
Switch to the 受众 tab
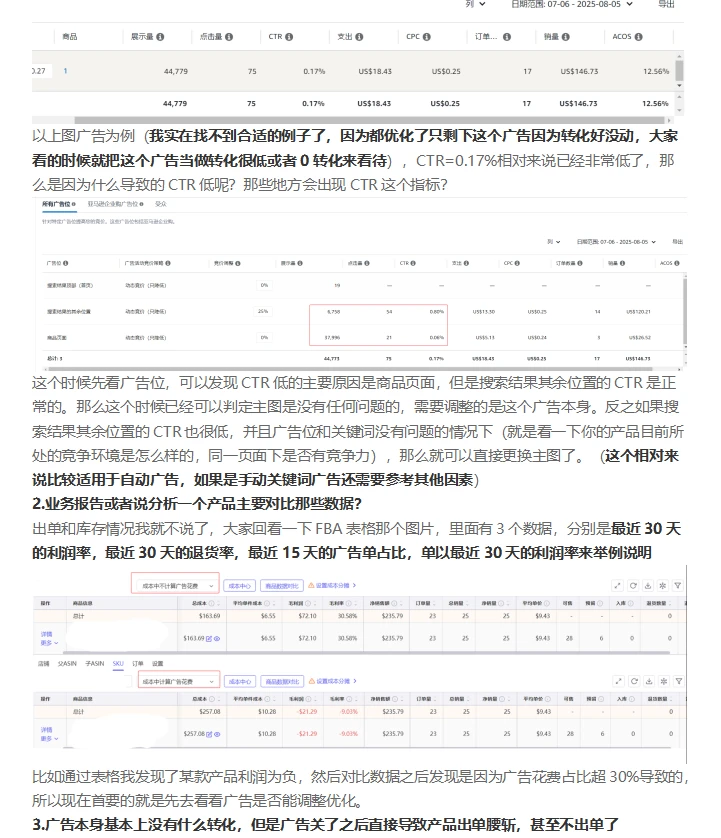tap(161, 204)
